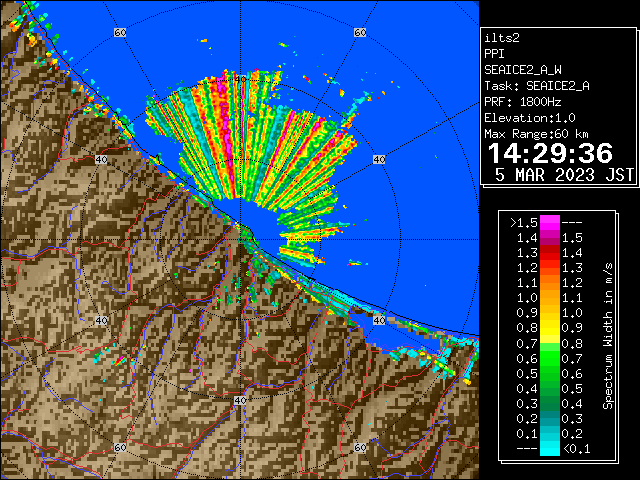The width and height of the screenshot is (640, 480).
Task: Click the left-column '1.0' legend label
Action: point(527,298)
